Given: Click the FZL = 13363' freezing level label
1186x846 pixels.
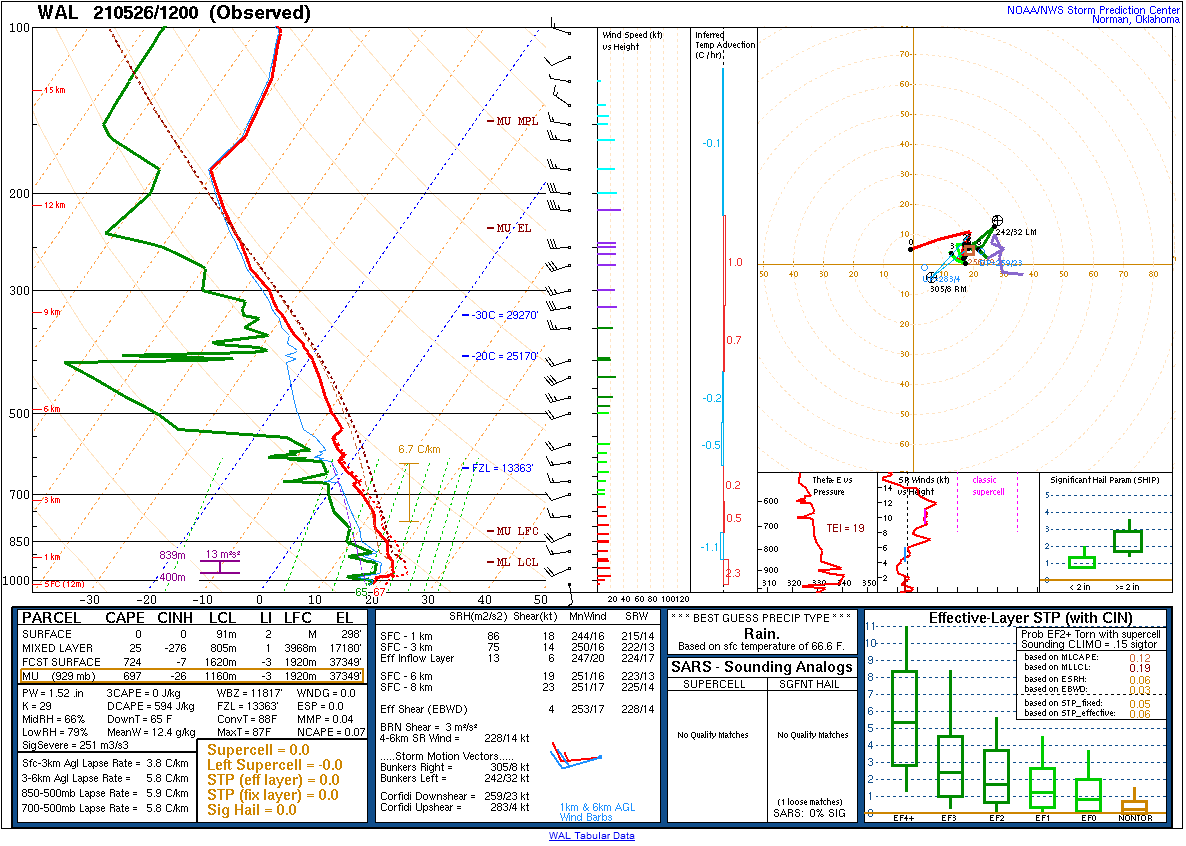Looking at the screenshot, I should pyautogui.click(x=504, y=468).
